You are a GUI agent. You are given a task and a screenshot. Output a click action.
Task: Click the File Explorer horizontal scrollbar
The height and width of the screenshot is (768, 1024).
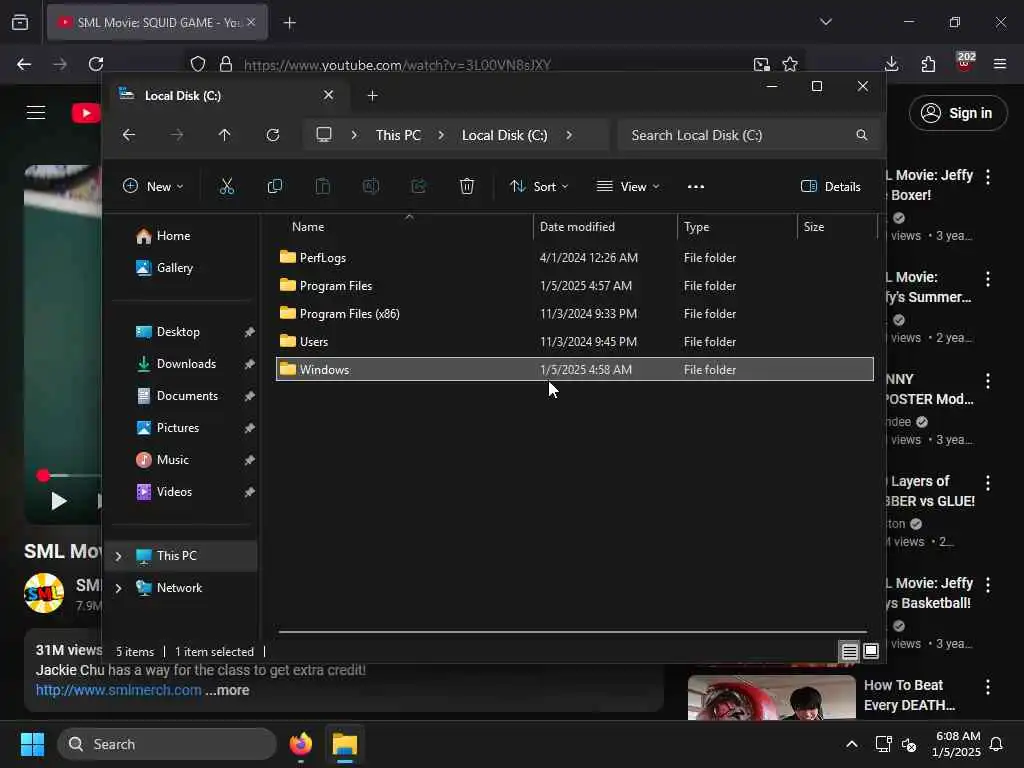[x=572, y=632]
